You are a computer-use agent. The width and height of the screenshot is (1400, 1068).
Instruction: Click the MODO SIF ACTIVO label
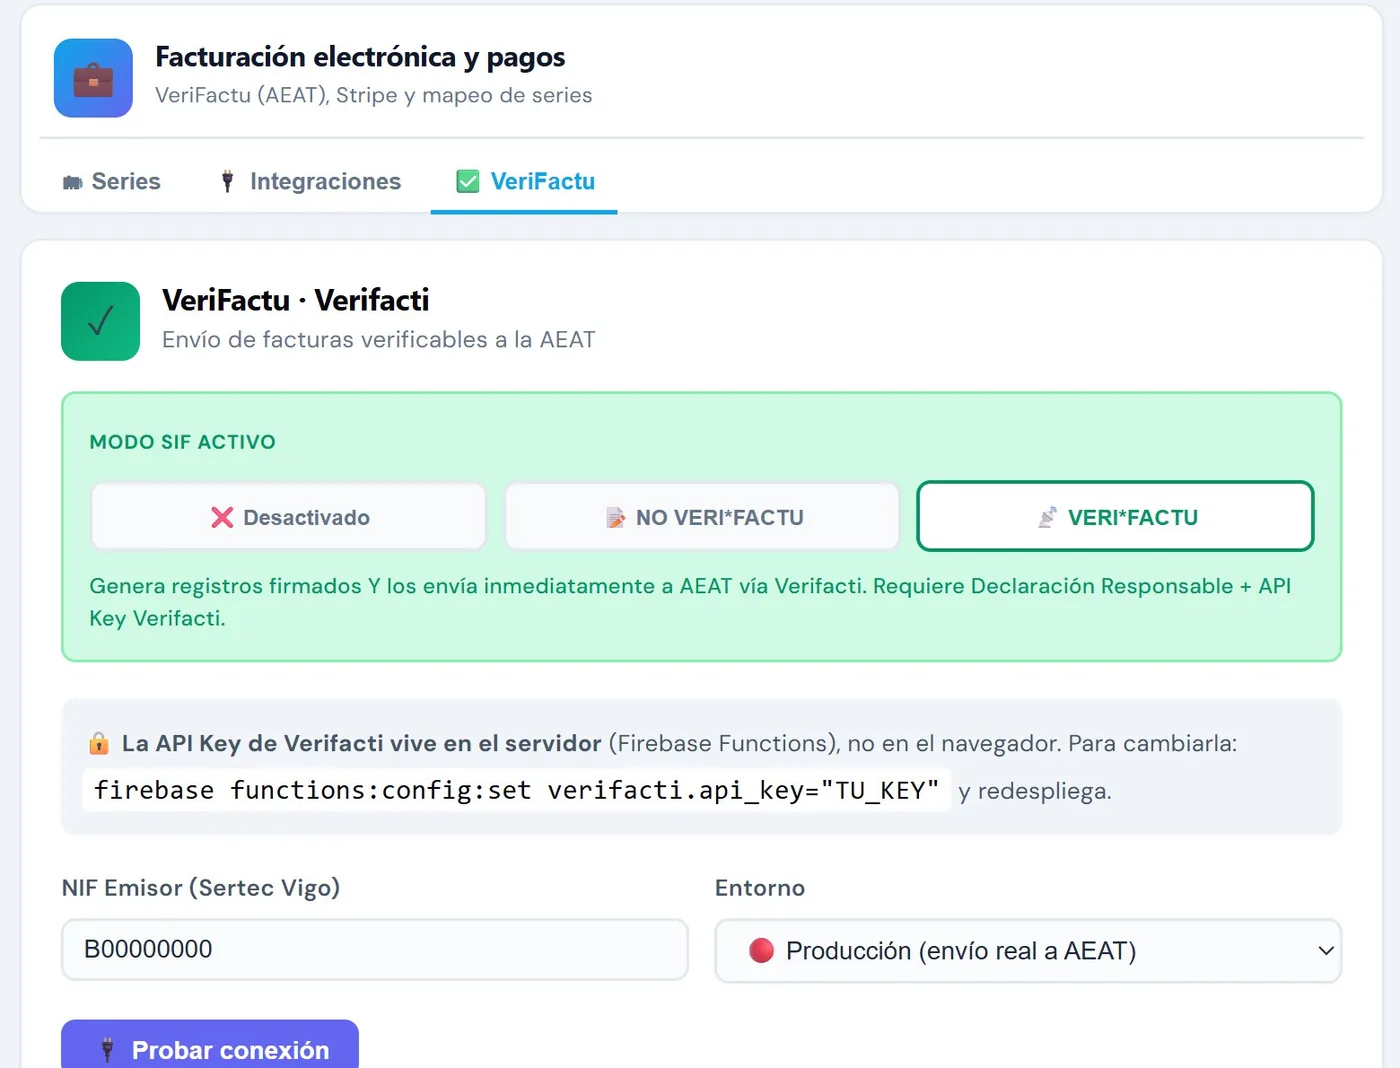pos(183,442)
